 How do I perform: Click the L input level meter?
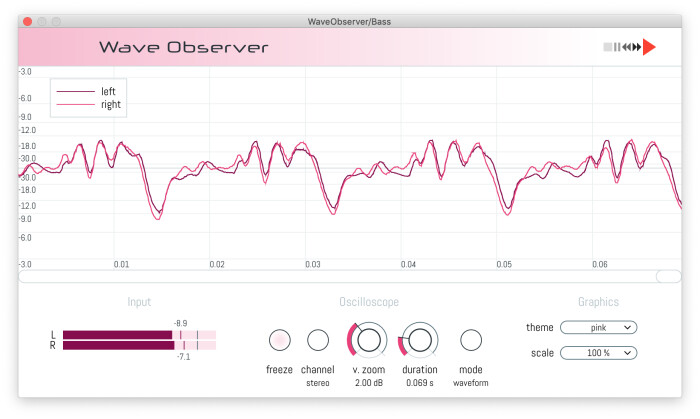[139, 335]
